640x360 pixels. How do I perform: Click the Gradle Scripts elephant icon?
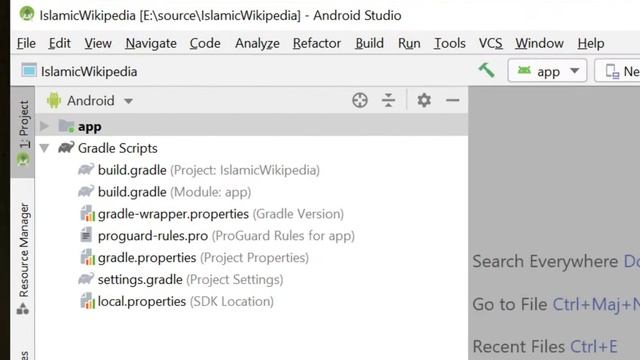point(66,148)
